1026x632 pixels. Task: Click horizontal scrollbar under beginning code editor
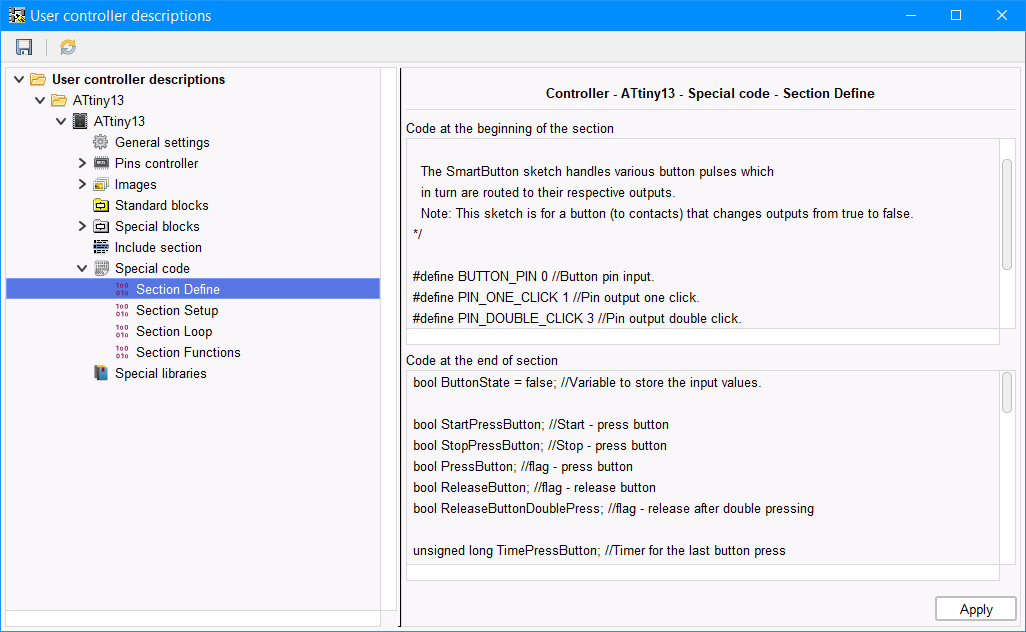pyautogui.click(x=703, y=336)
